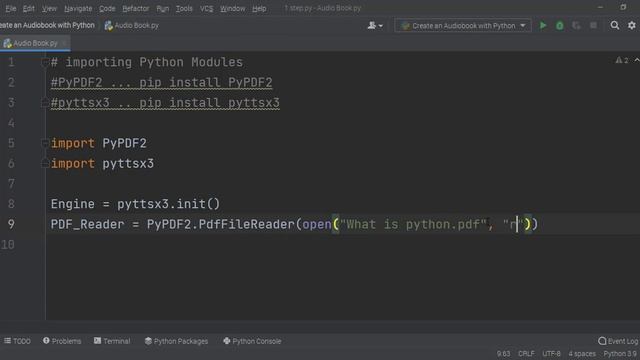Click the PyPDF2 import name on line 5
The height and width of the screenshot is (360, 640).
[124, 143]
